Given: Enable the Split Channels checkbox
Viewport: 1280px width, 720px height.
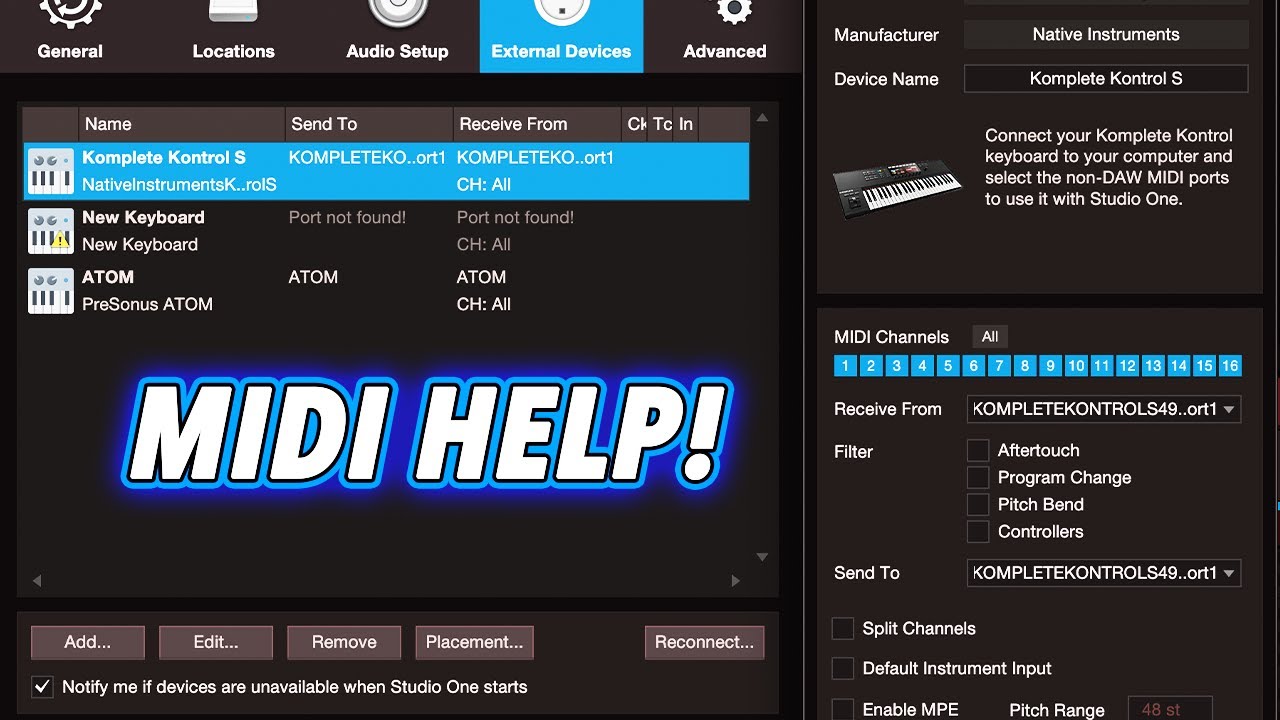Looking at the screenshot, I should (x=843, y=628).
